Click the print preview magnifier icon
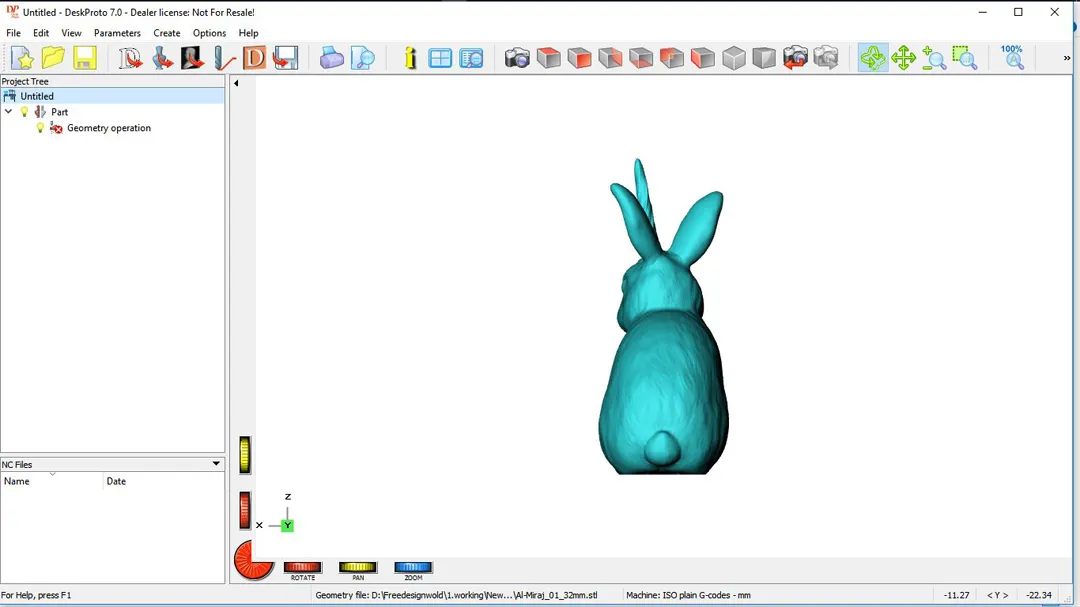 363,58
